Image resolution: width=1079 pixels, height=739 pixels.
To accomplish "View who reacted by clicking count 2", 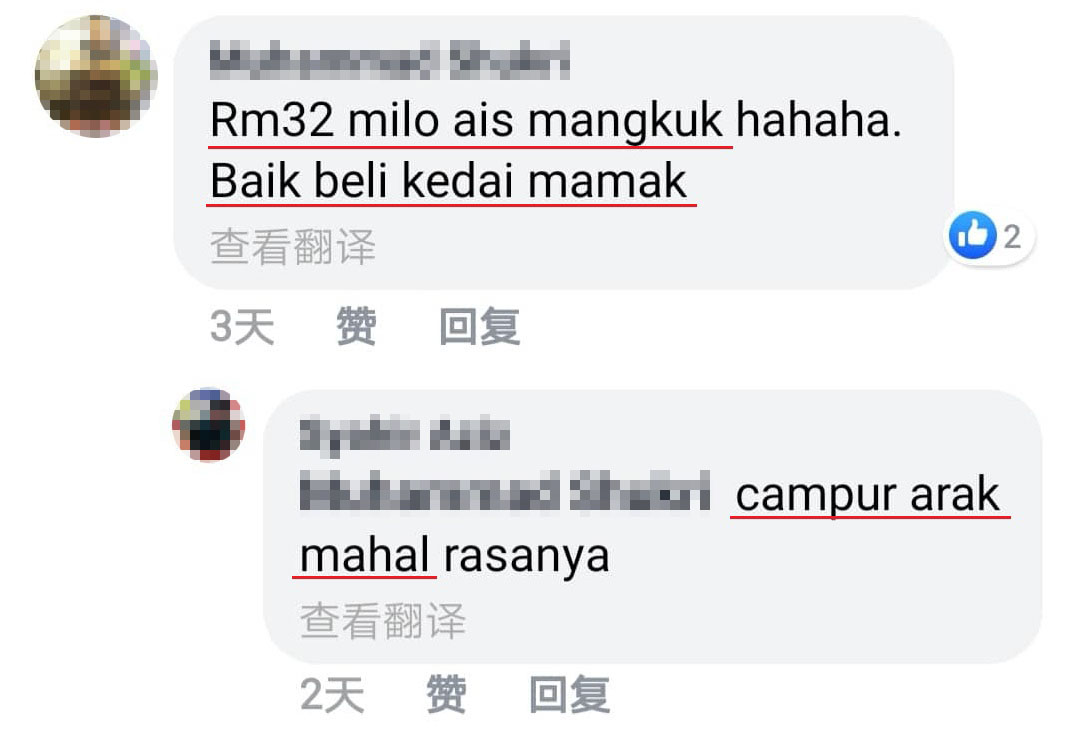I will (x=1012, y=237).
